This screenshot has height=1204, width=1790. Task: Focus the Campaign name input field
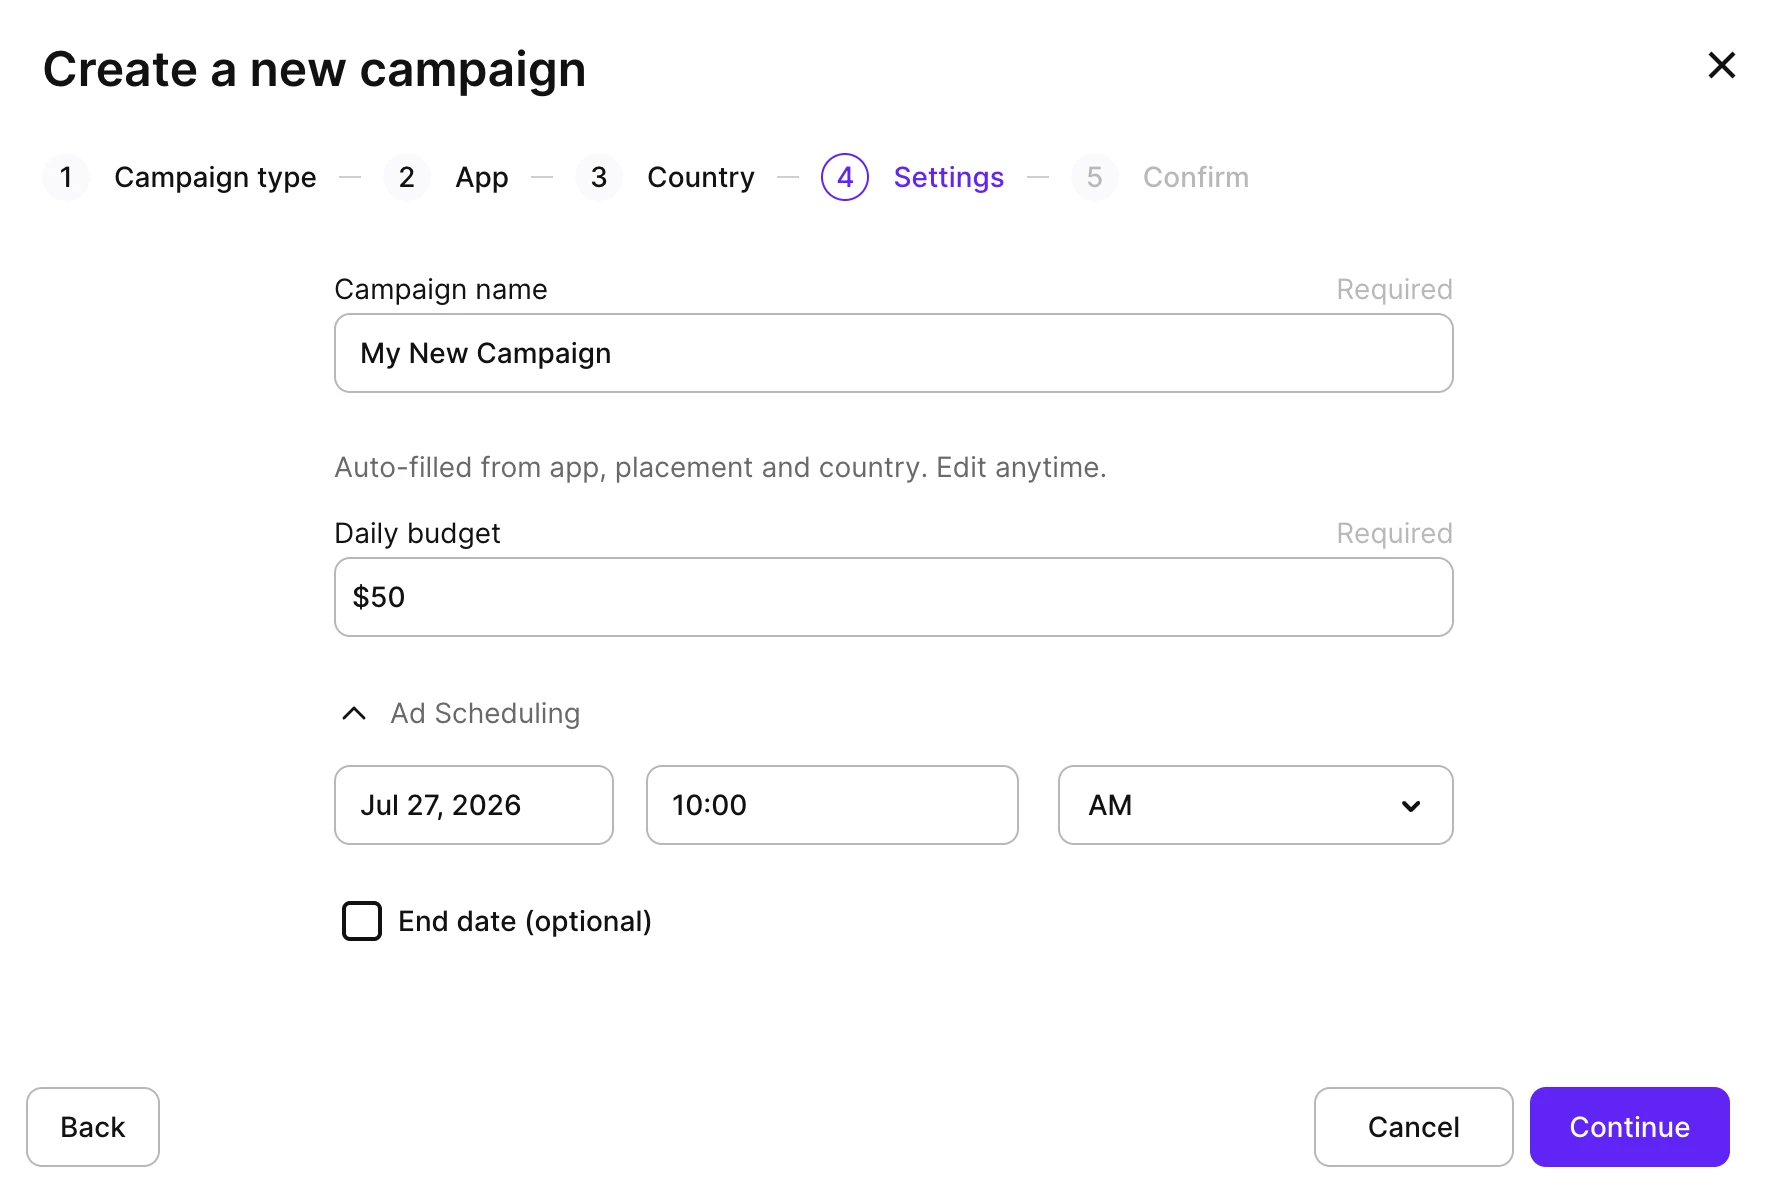coord(893,353)
